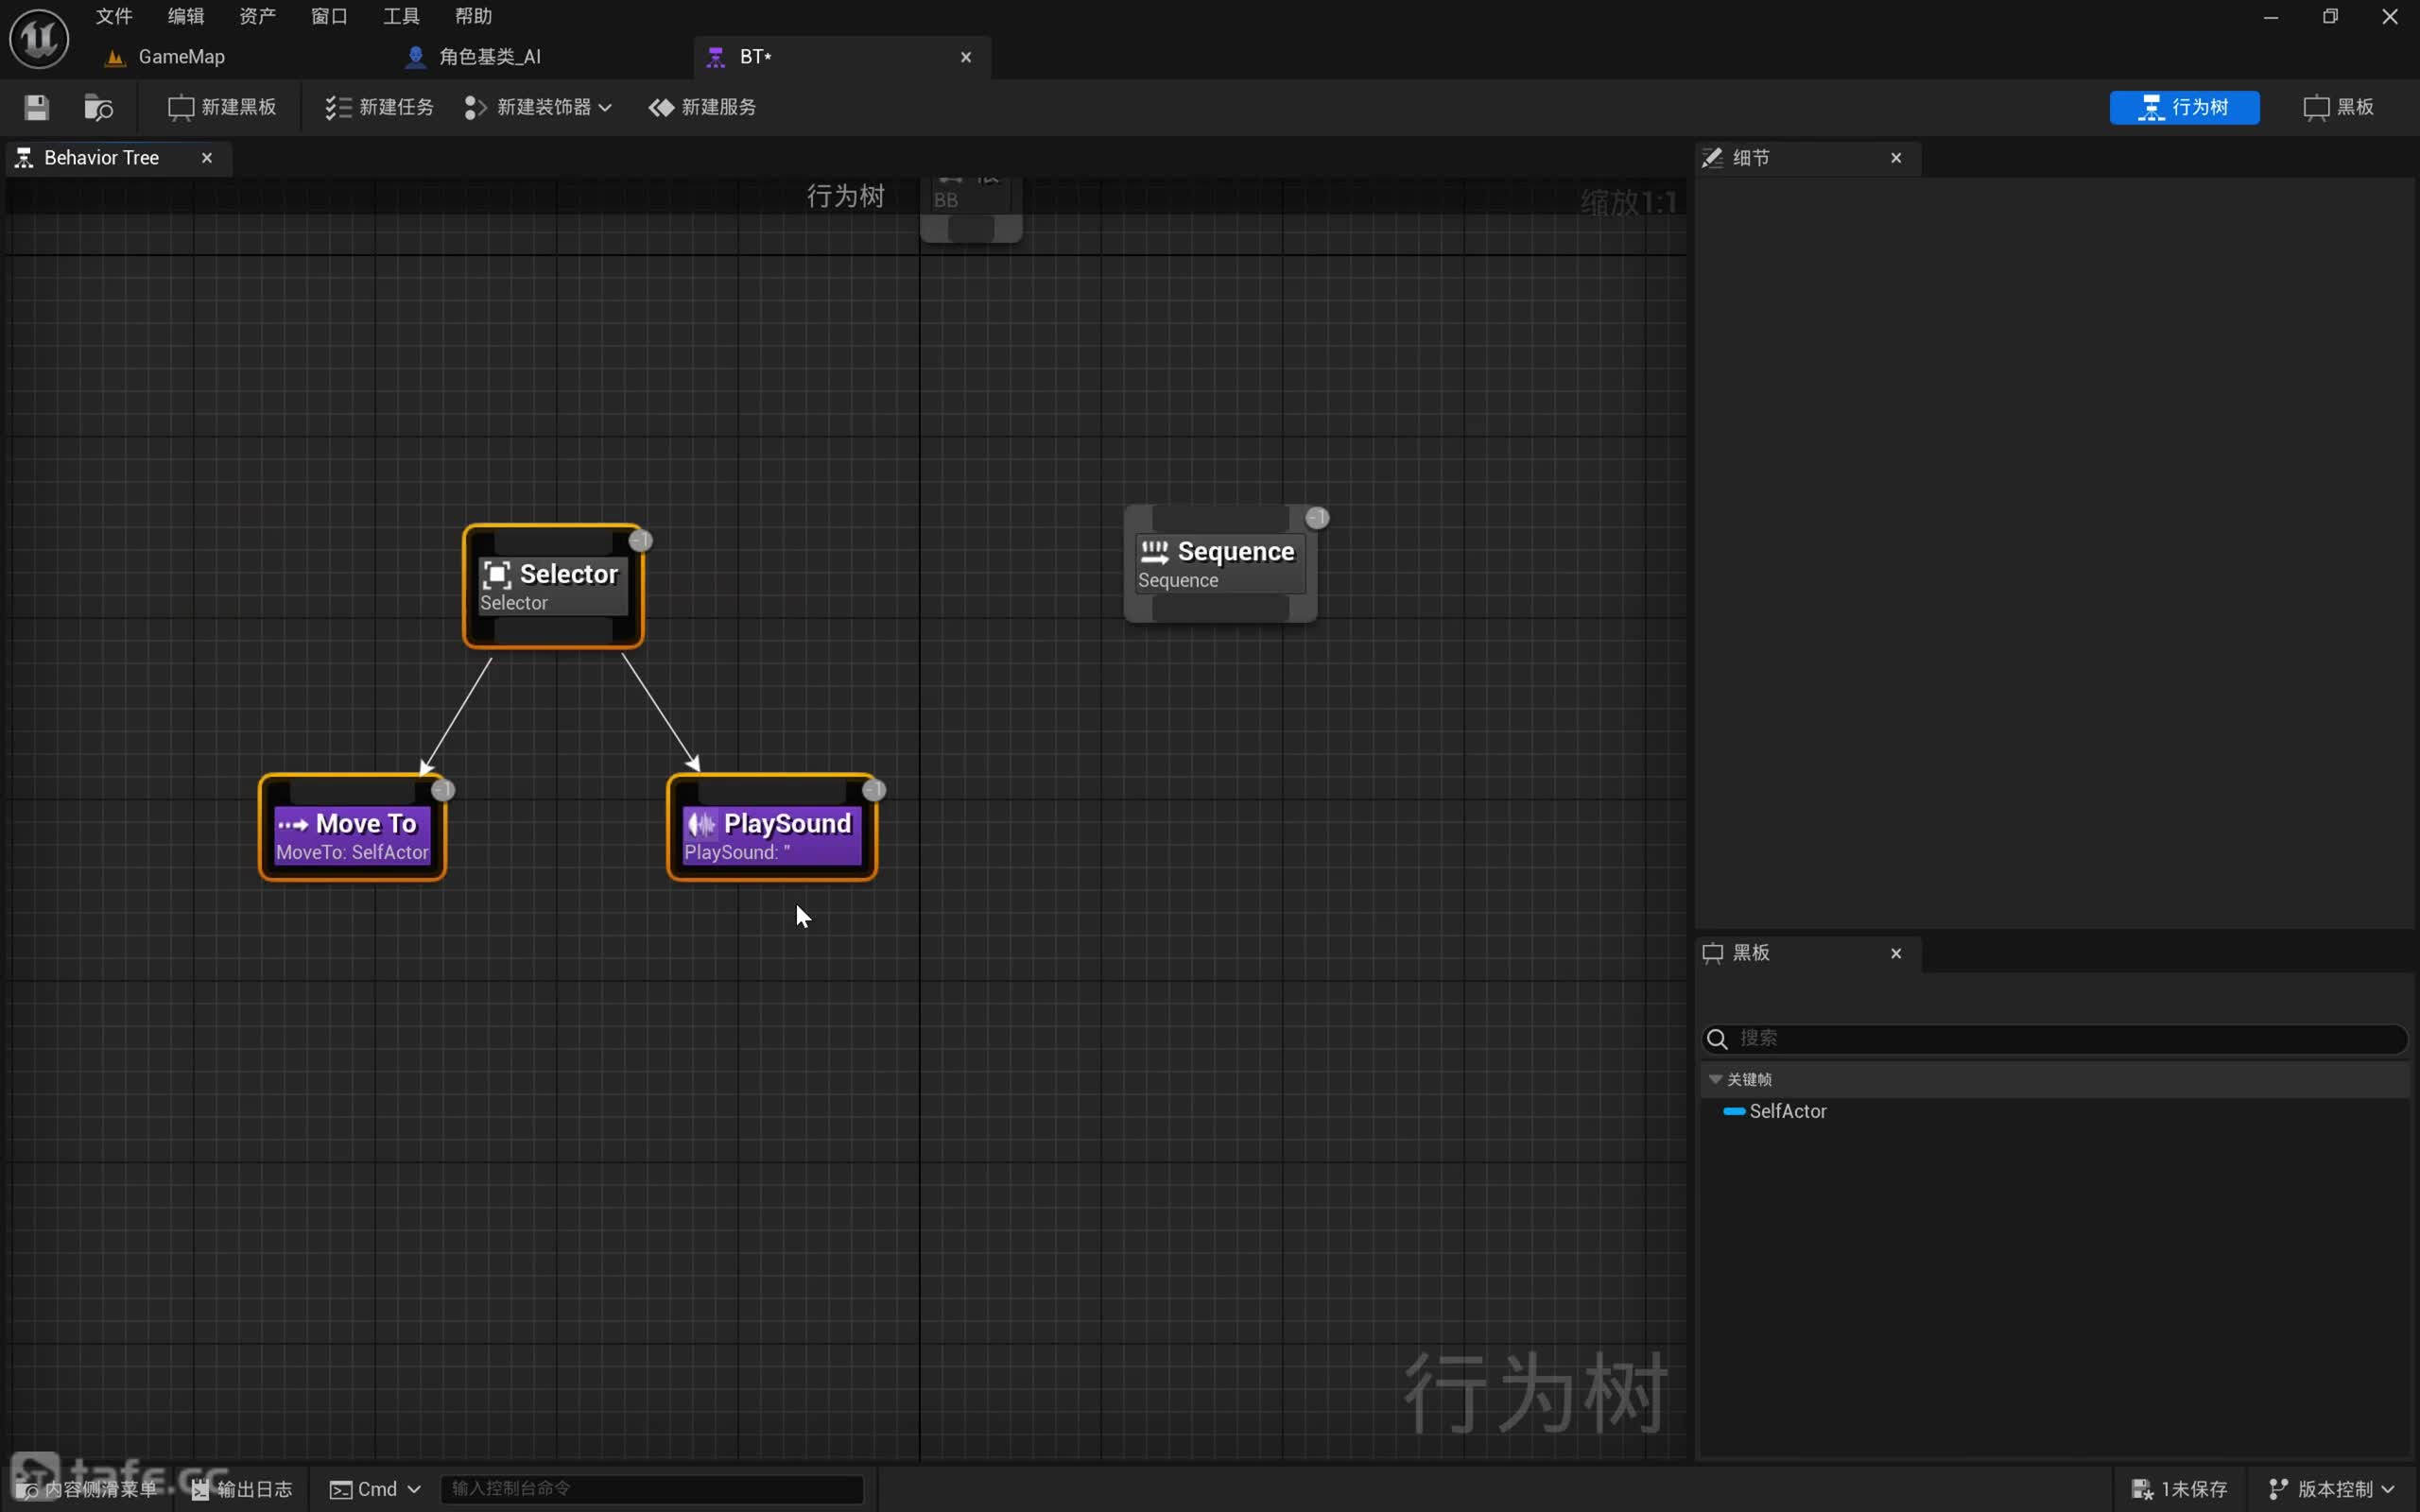Image resolution: width=2420 pixels, height=1512 pixels.
Task: Open the 文件 menu
Action: pyautogui.click(x=114, y=16)
